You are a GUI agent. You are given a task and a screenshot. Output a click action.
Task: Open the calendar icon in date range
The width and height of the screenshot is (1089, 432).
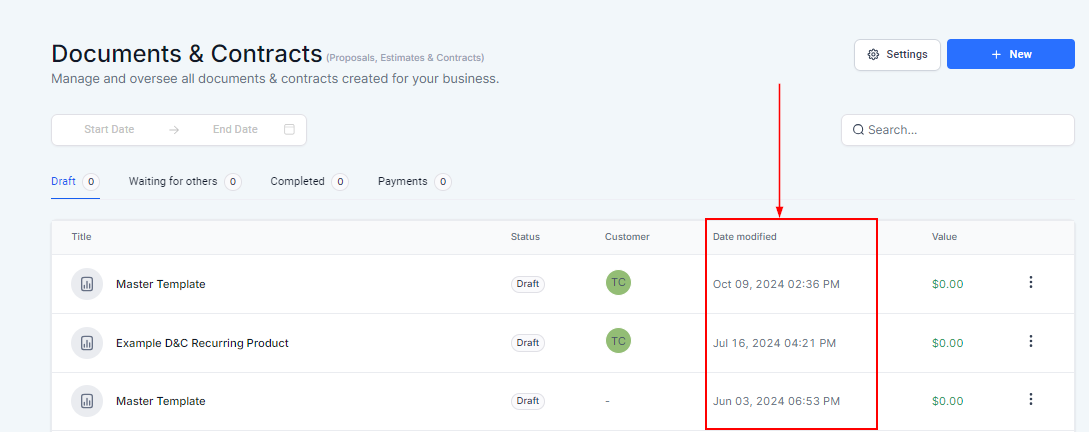[290, 129]
